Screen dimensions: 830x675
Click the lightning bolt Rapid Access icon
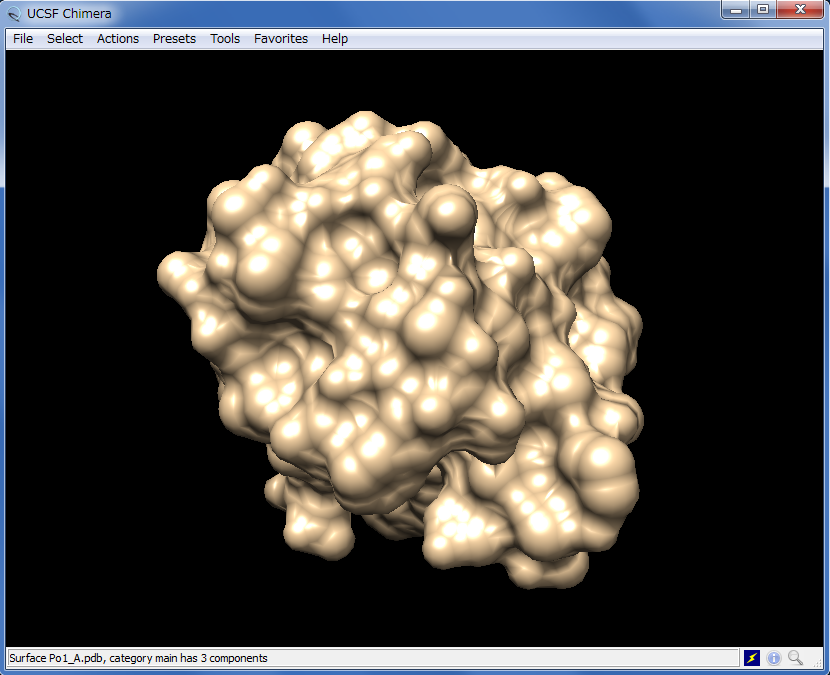click(x=752, y=658)
